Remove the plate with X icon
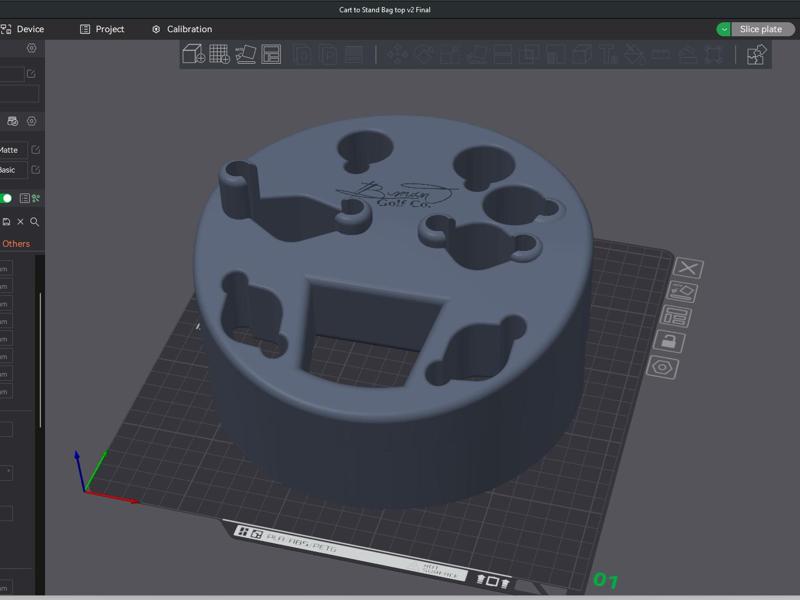Viewport: 800px width, 600px height. coord(688,268)
